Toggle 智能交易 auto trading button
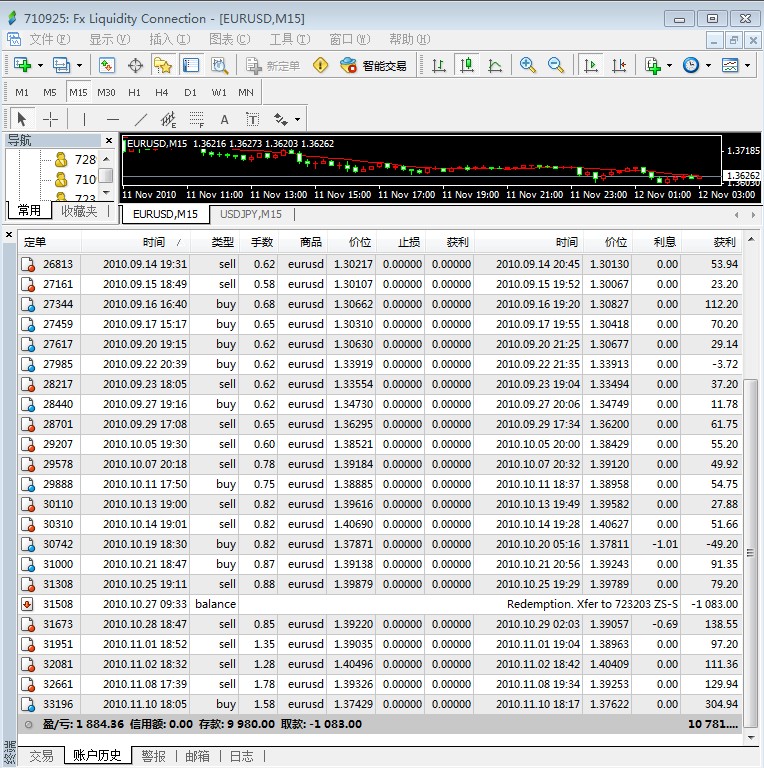Screen dimensions: 764x768 tap(374, 65)
